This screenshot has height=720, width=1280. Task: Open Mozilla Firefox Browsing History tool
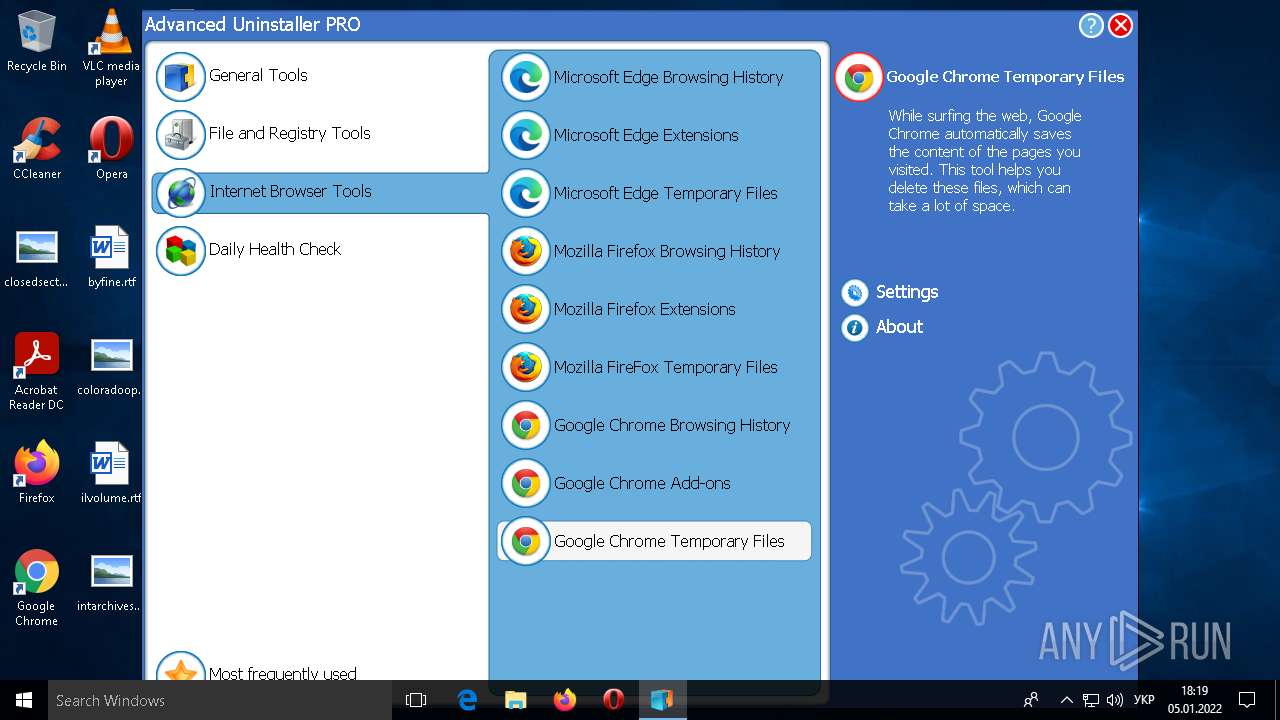click(667, 251)
